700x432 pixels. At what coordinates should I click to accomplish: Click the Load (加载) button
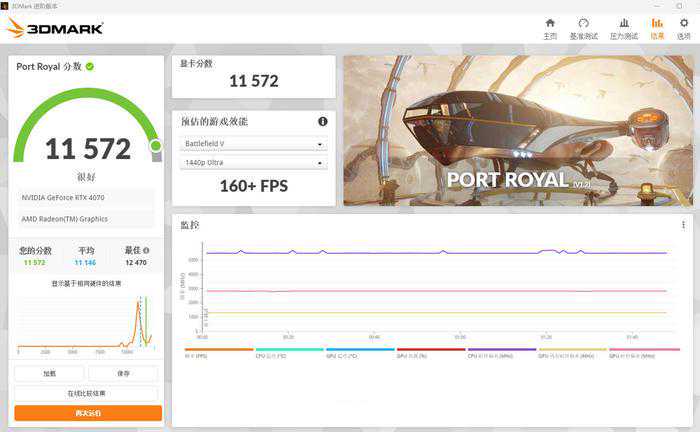49,374
